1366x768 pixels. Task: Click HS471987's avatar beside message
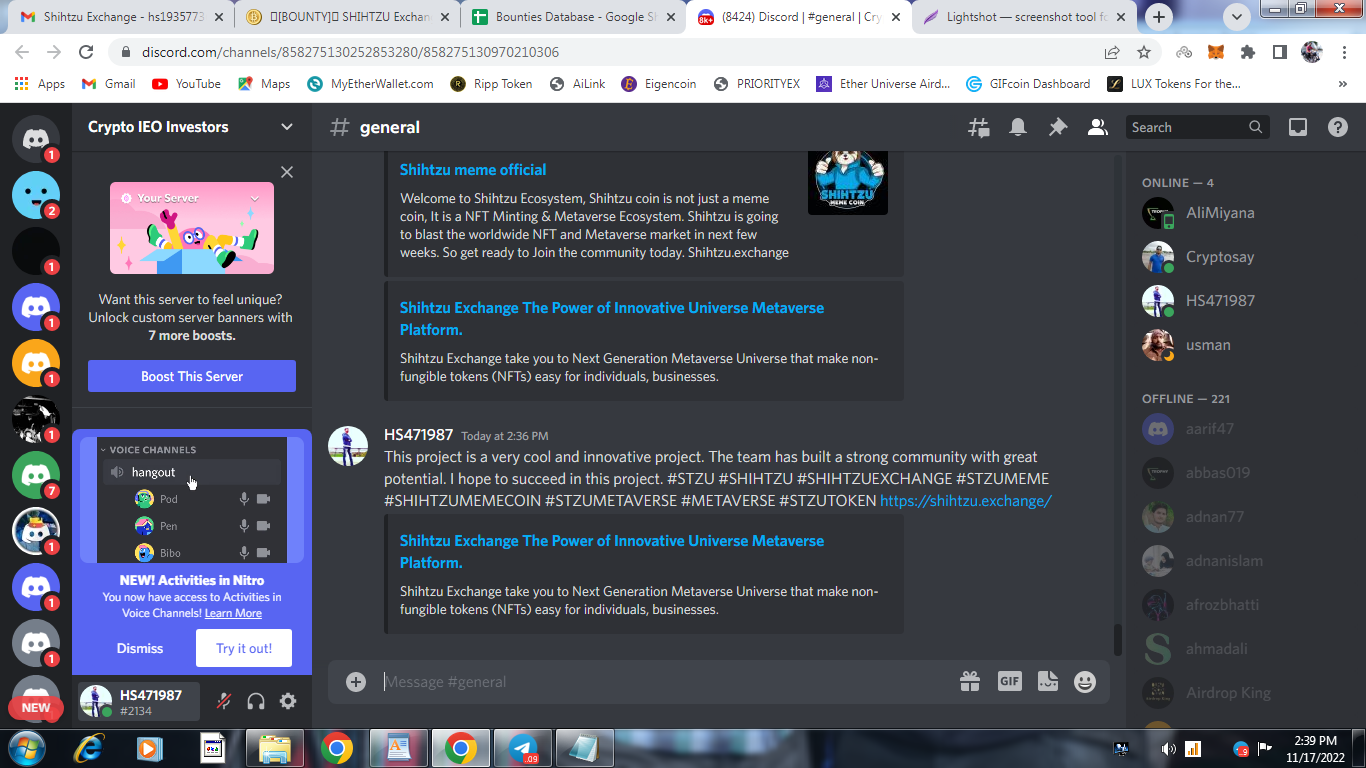coord(348,446)
